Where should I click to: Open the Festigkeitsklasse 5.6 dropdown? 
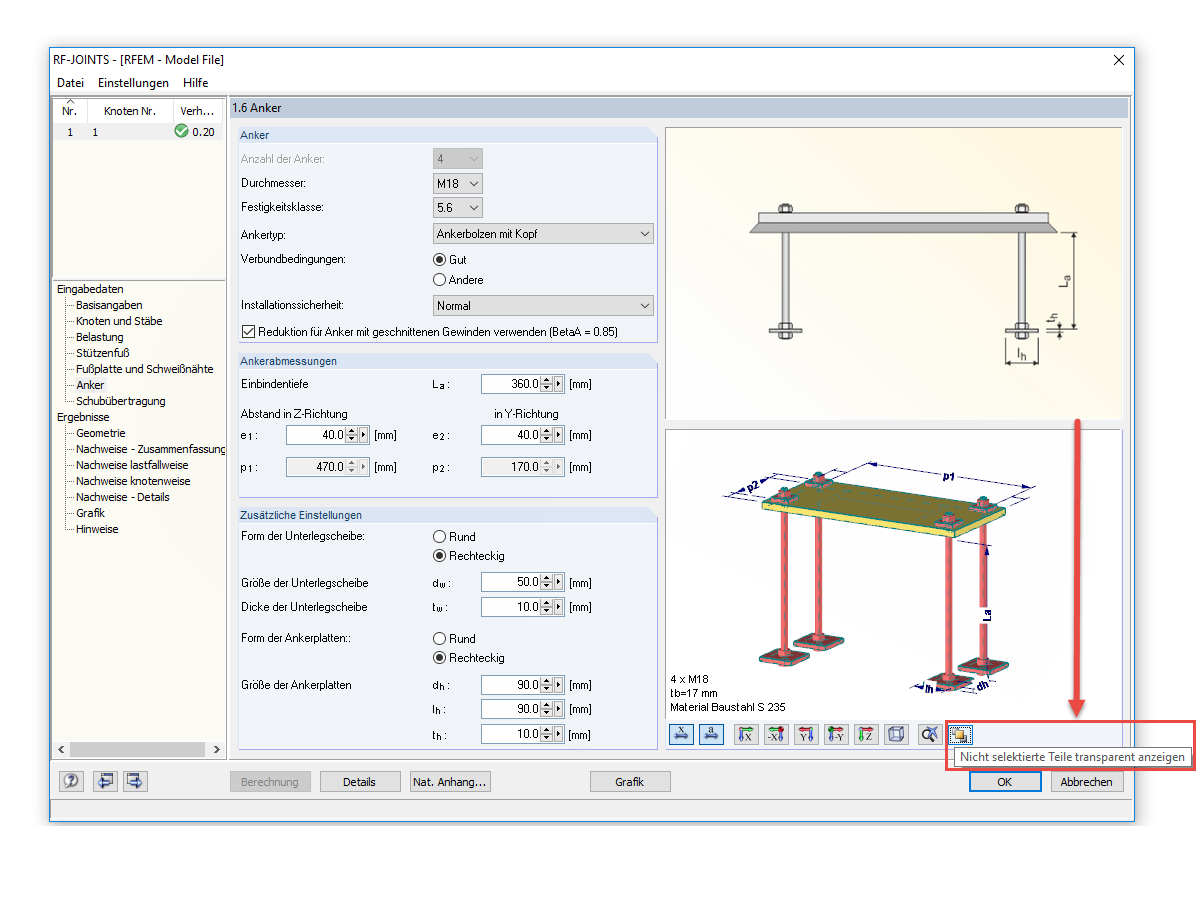tap(458, 207)
